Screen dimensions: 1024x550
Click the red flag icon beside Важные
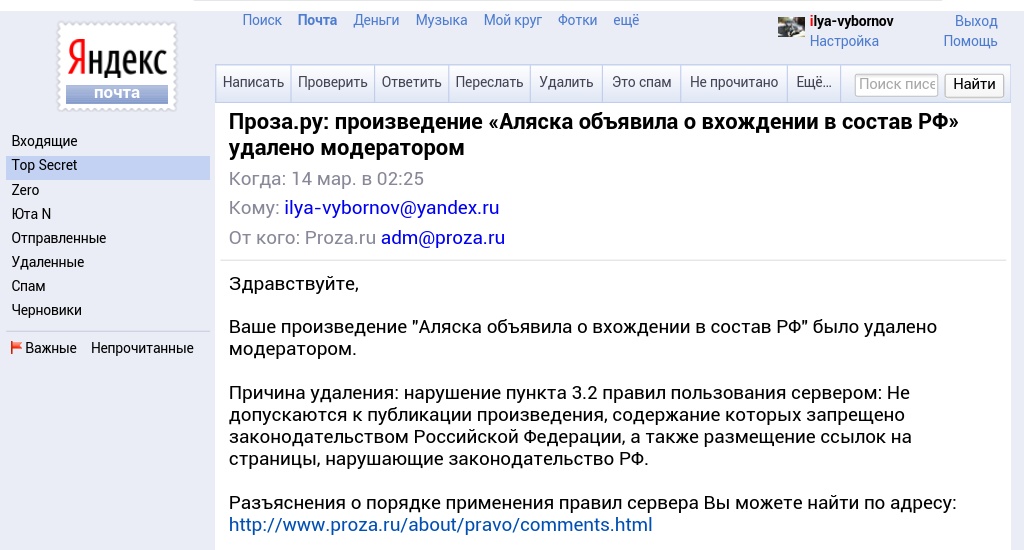(16, 348)
